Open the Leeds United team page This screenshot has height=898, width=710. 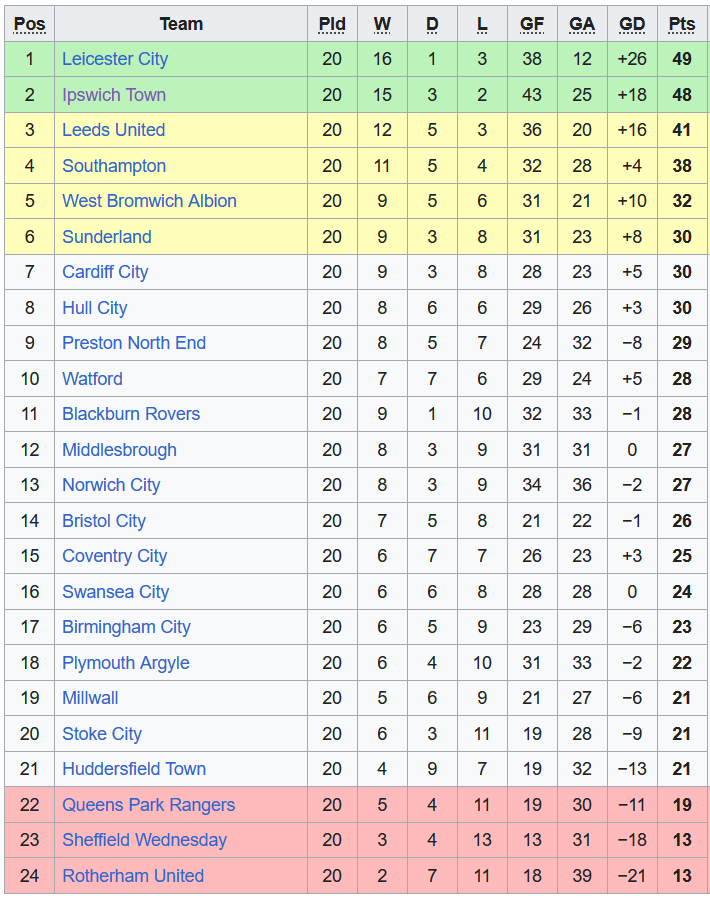click(113, 130)
